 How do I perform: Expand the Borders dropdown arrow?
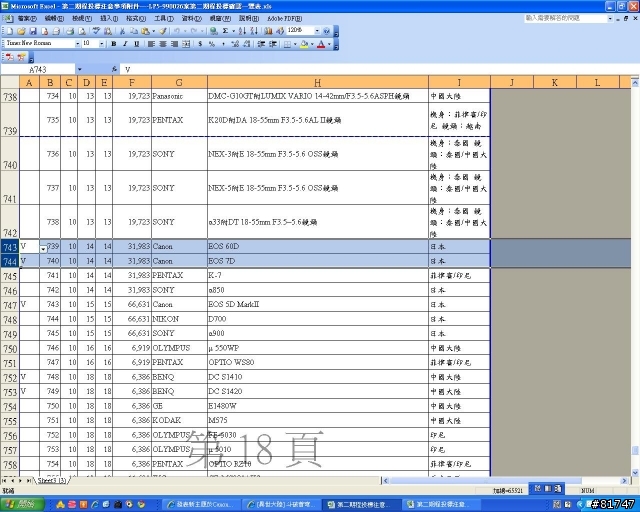(295, 44)
